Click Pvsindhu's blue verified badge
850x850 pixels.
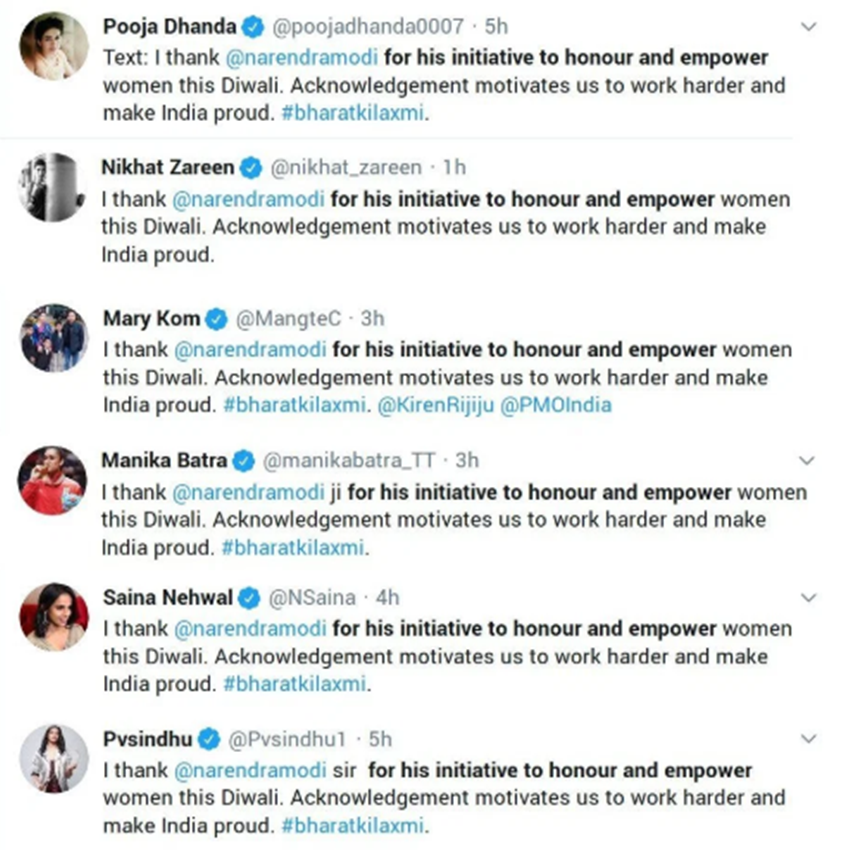(x=210, y=740)
